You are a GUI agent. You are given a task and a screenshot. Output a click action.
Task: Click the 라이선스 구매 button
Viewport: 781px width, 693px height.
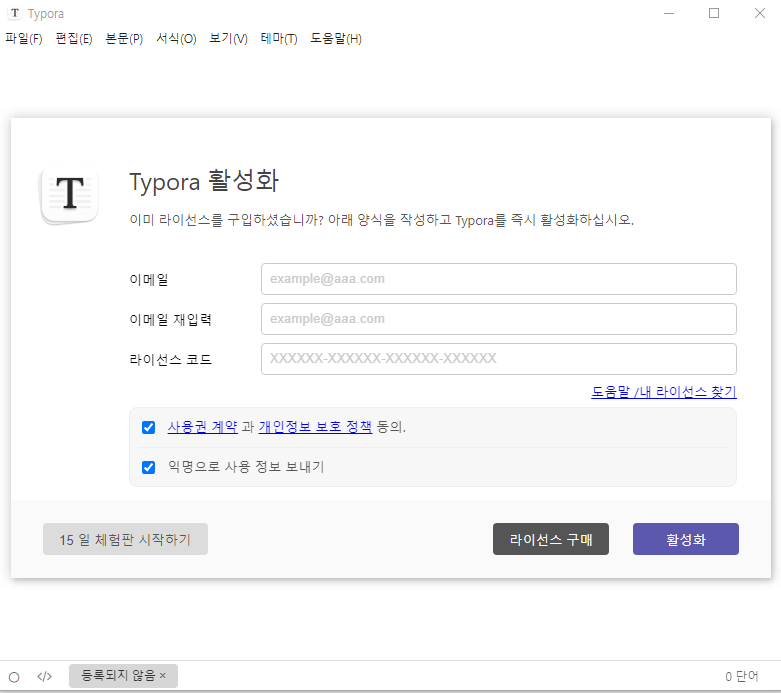click(x=551, y=539)
